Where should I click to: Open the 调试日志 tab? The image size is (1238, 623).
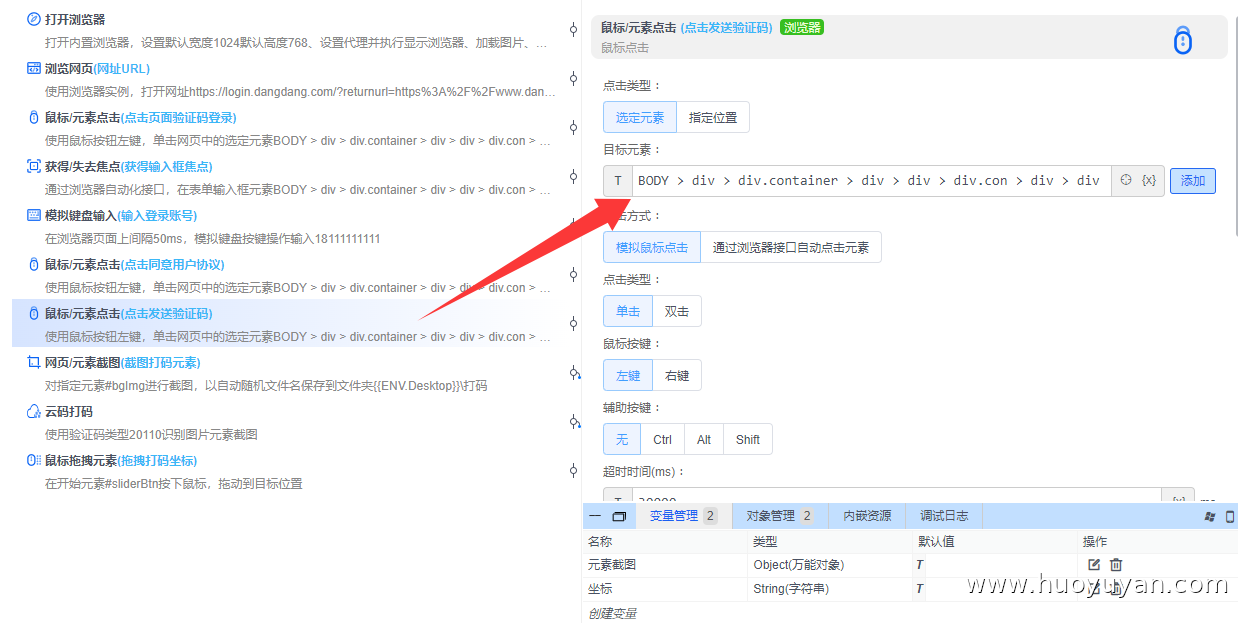pos(944,516)
